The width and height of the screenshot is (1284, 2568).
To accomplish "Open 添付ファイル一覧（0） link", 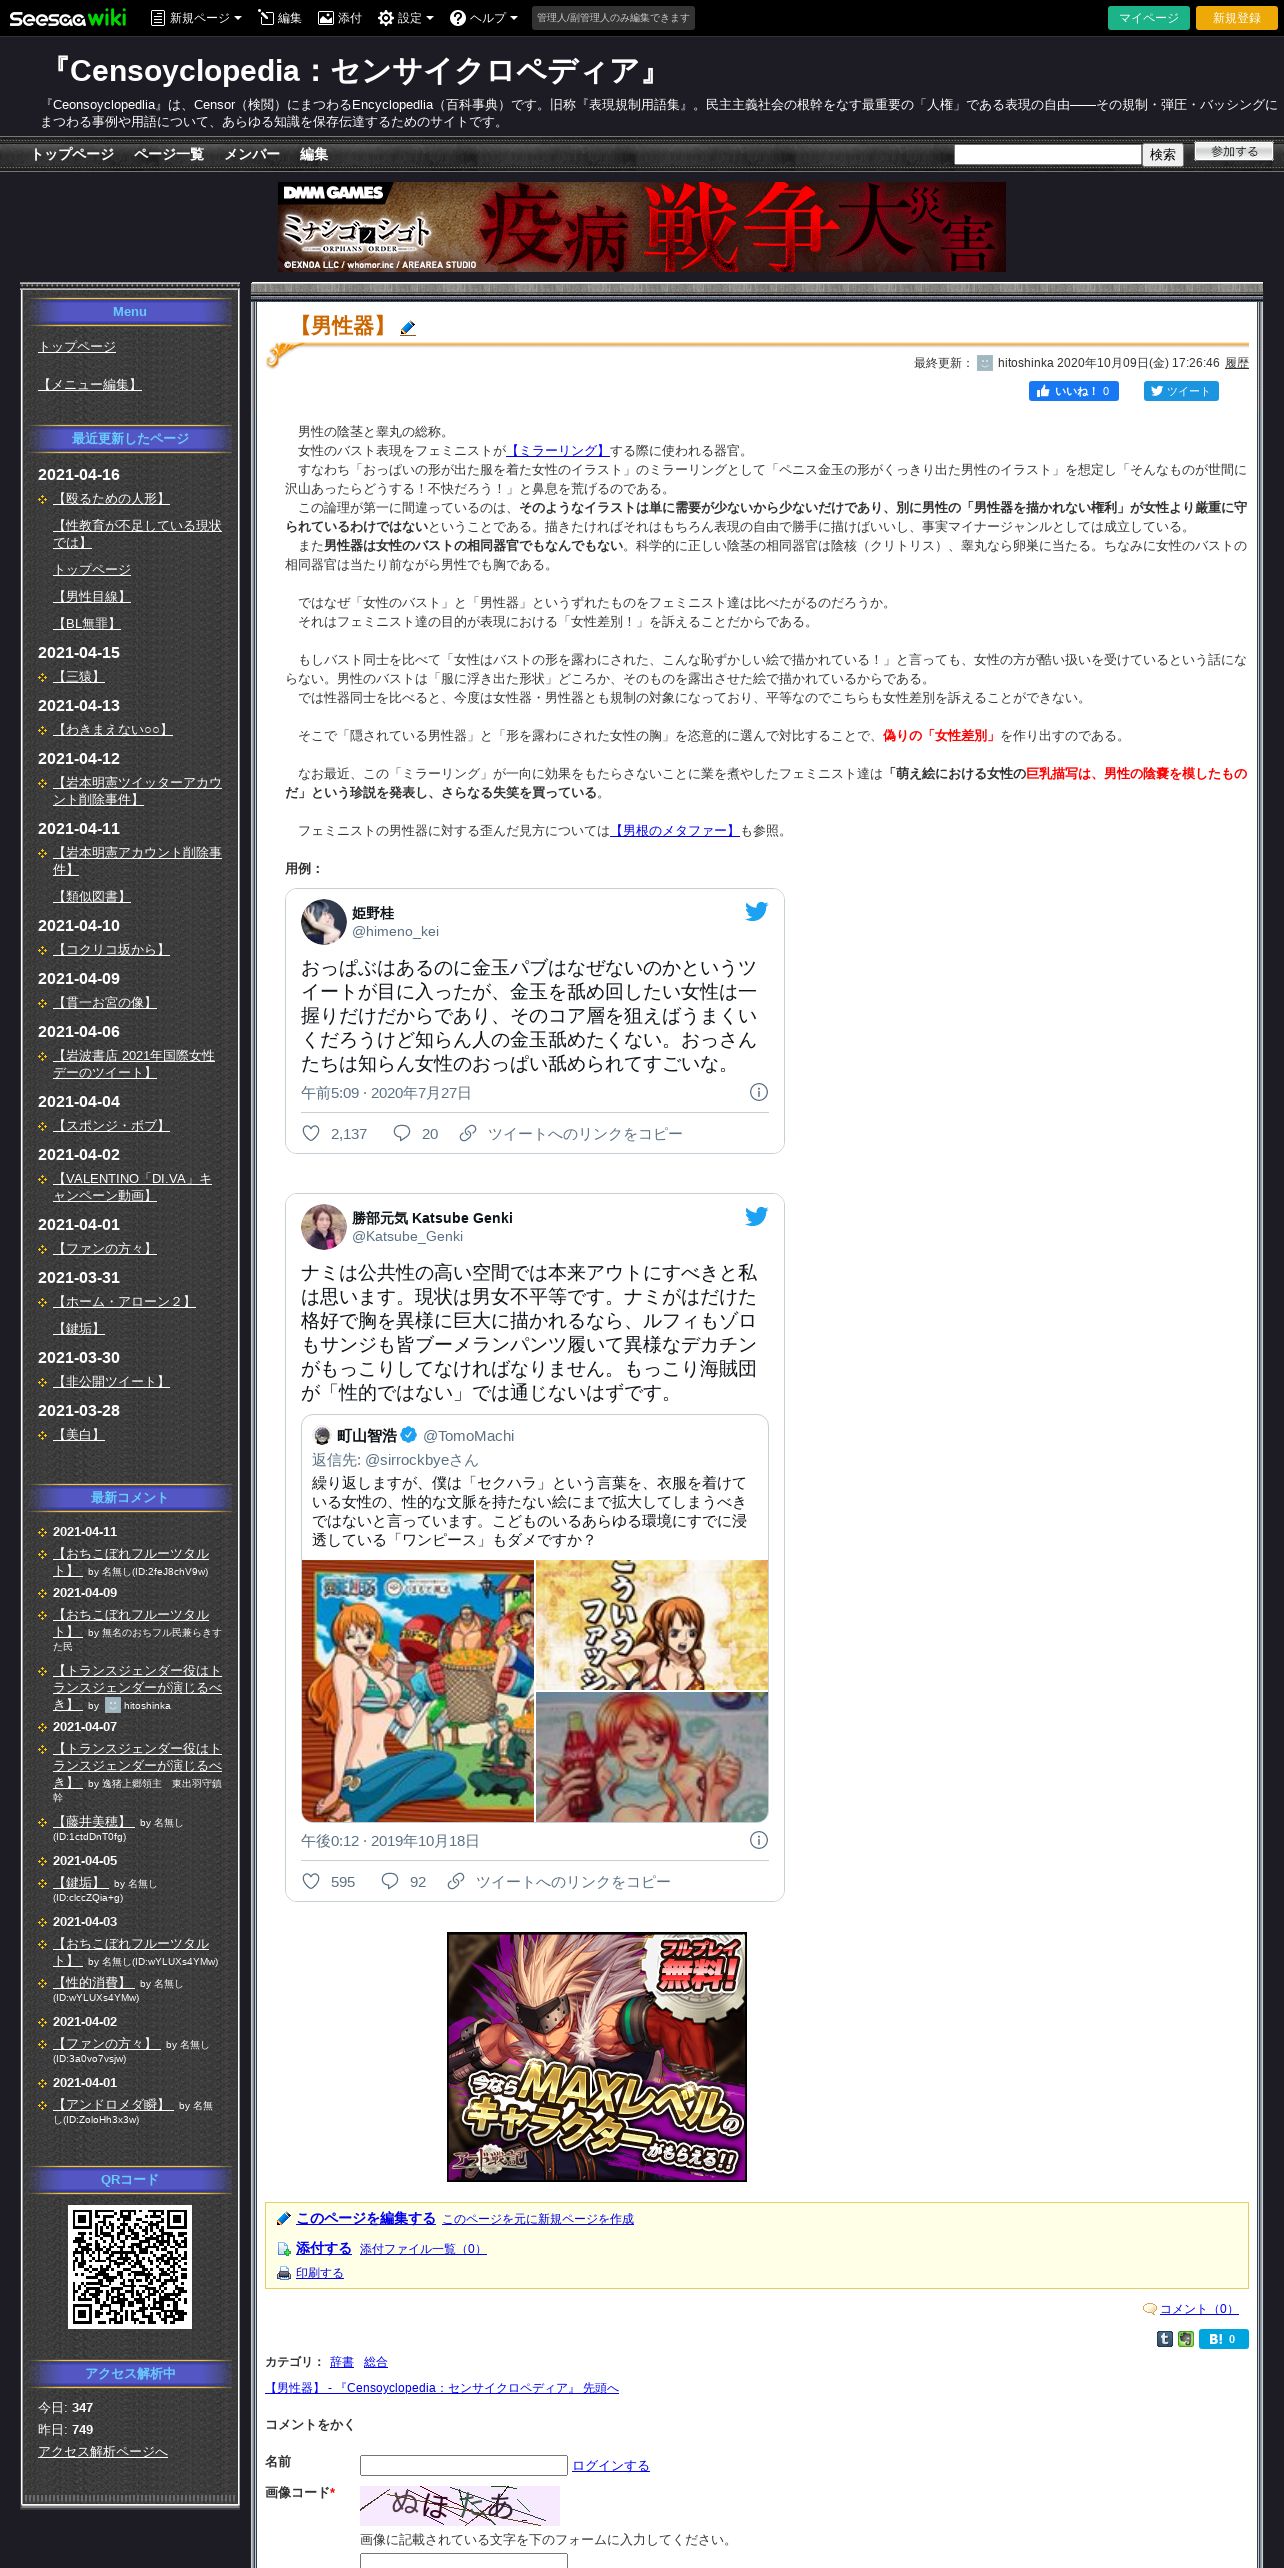I will [423, 2249].
